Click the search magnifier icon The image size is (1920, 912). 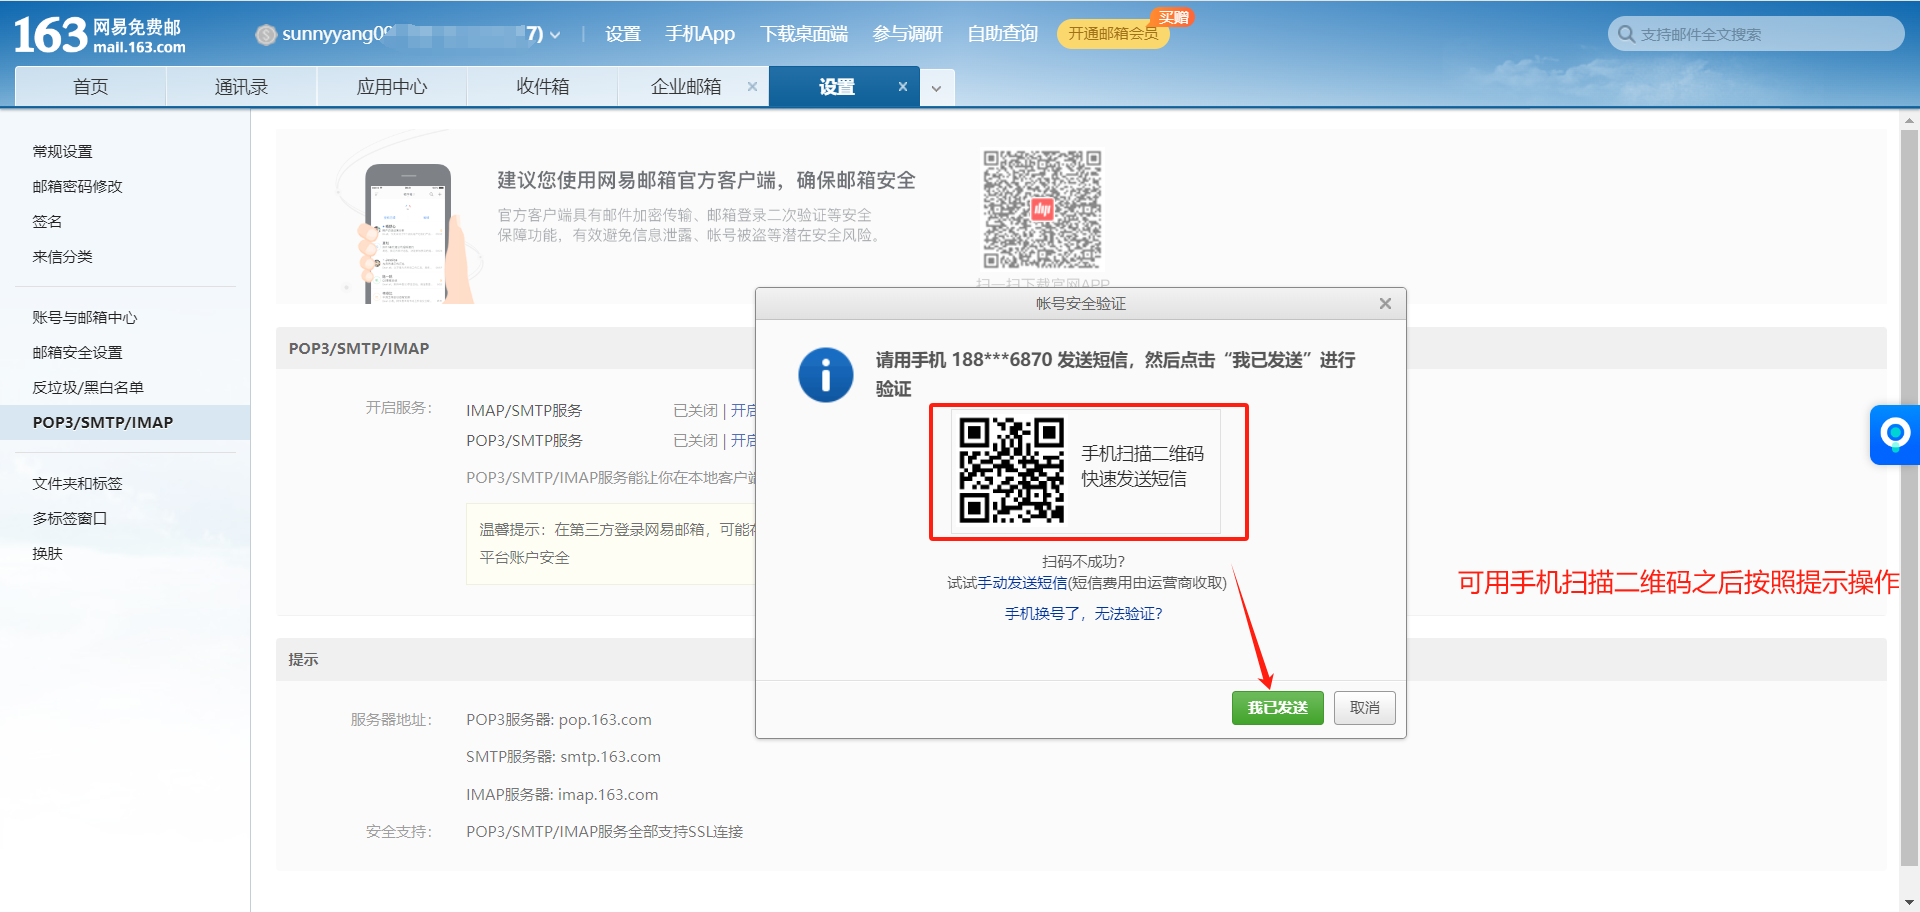coord(1626,34)
